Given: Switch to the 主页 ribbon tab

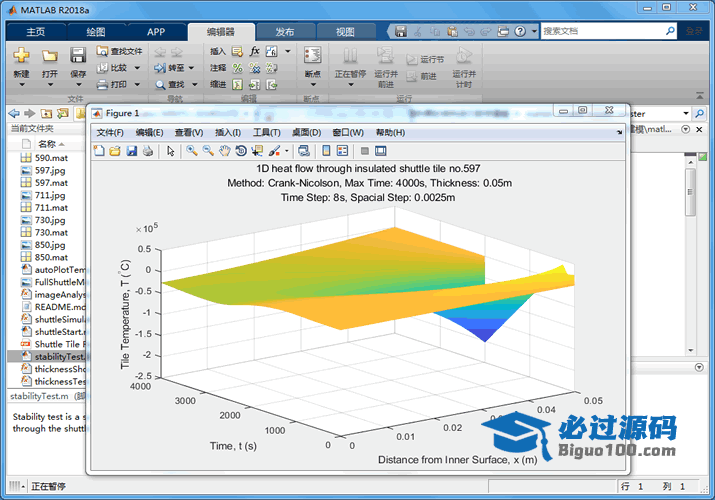Looking at the screenshot, I should point(36,32).
